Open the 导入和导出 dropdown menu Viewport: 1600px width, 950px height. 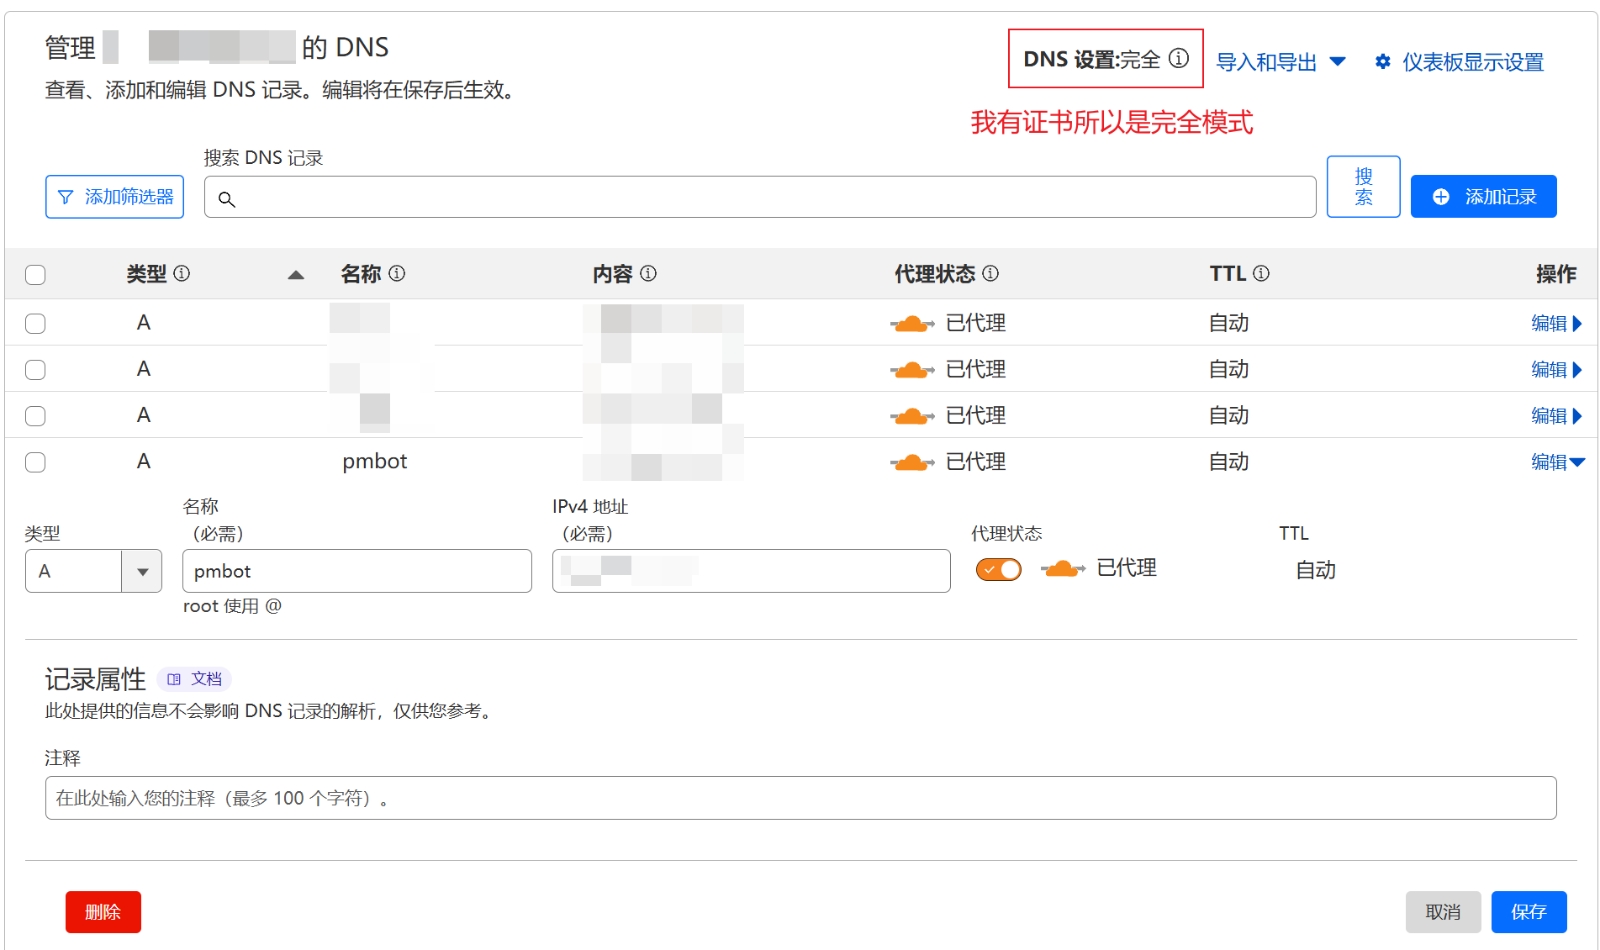1280,62
